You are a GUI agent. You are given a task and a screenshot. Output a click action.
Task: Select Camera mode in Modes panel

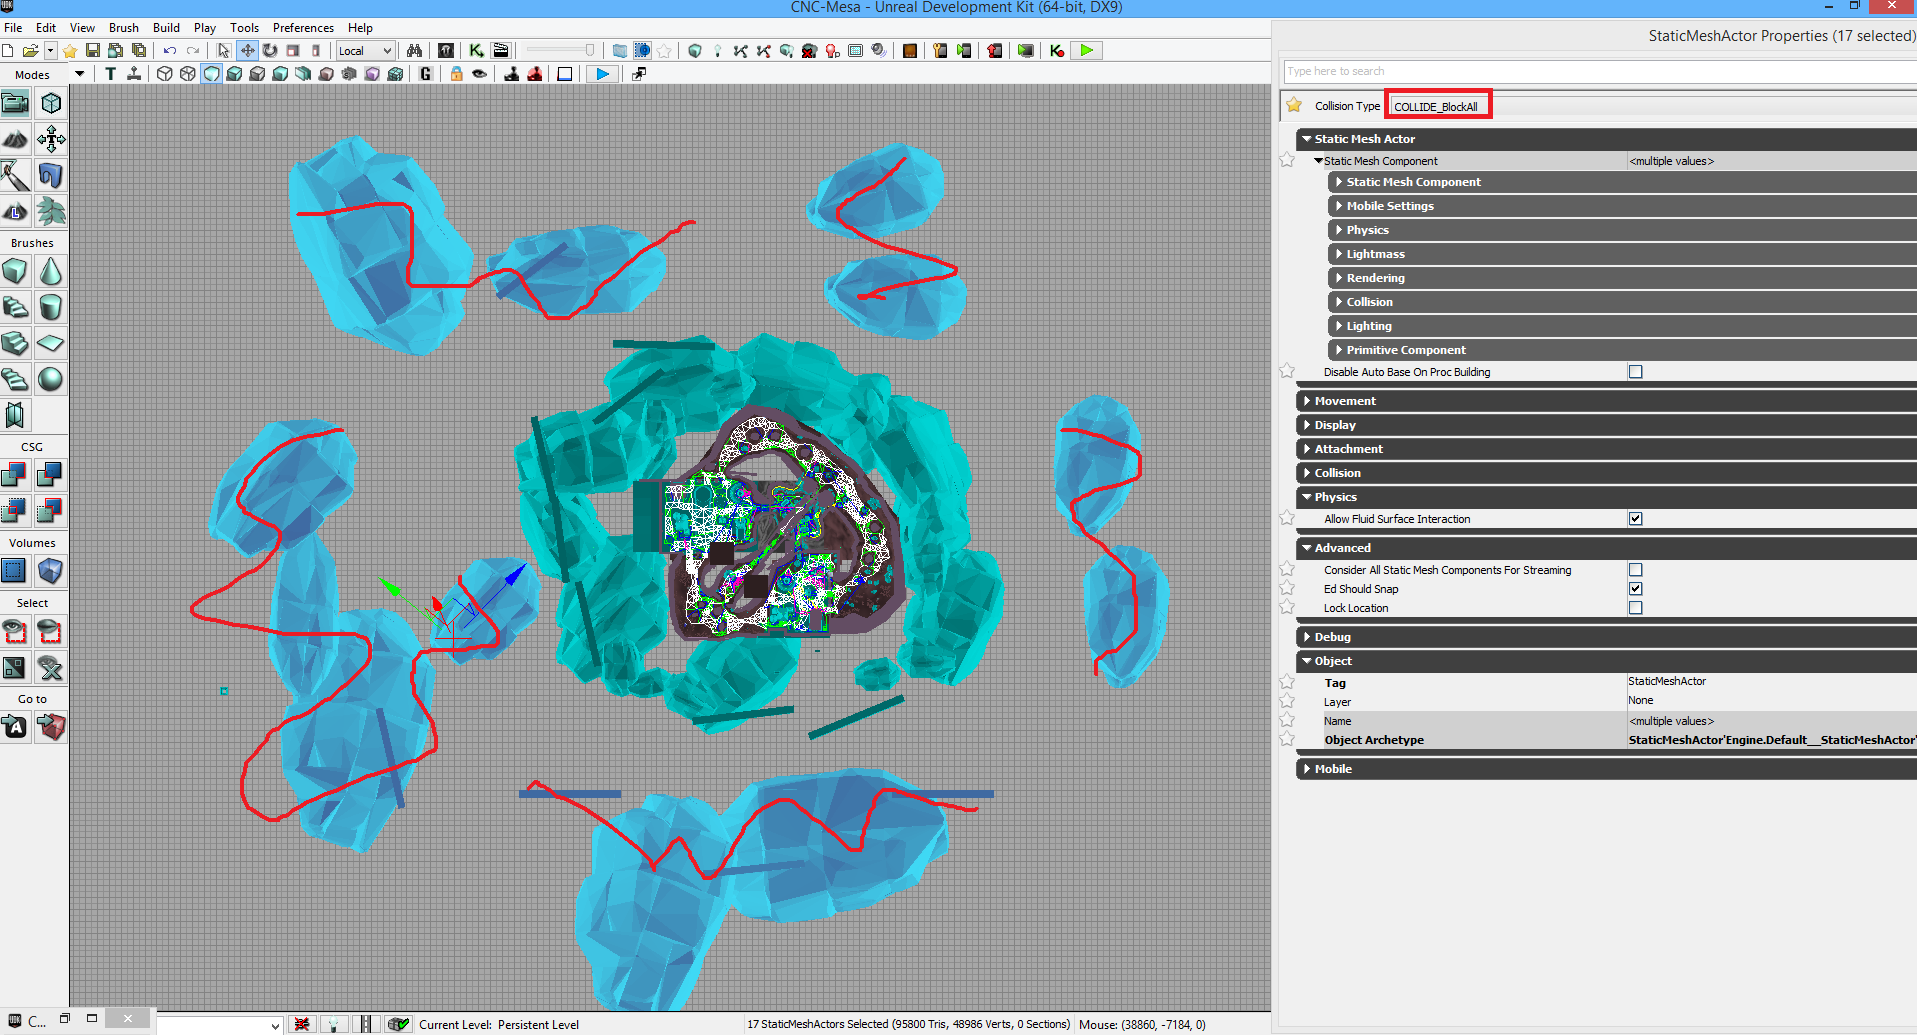tap(15, 103)
